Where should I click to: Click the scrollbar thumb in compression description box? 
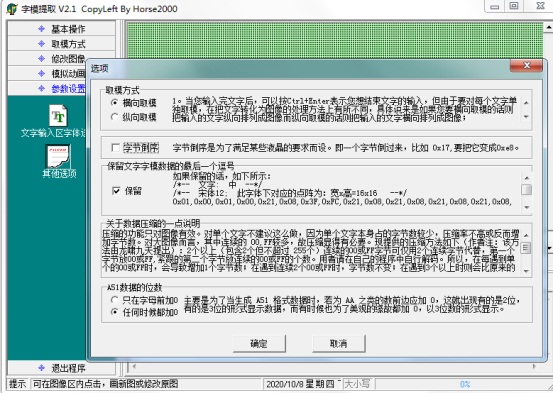point(526,248)
